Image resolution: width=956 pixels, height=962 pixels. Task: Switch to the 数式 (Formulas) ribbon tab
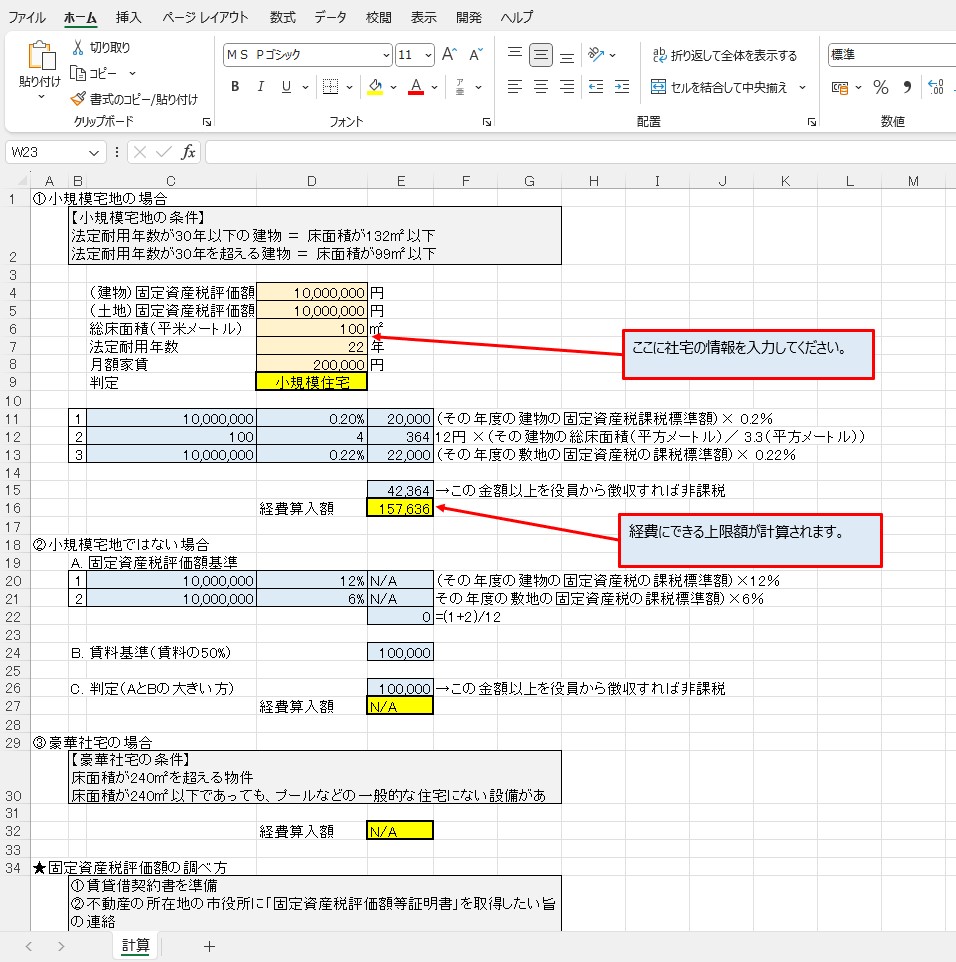pyautogui.click(x=282, y=17)
